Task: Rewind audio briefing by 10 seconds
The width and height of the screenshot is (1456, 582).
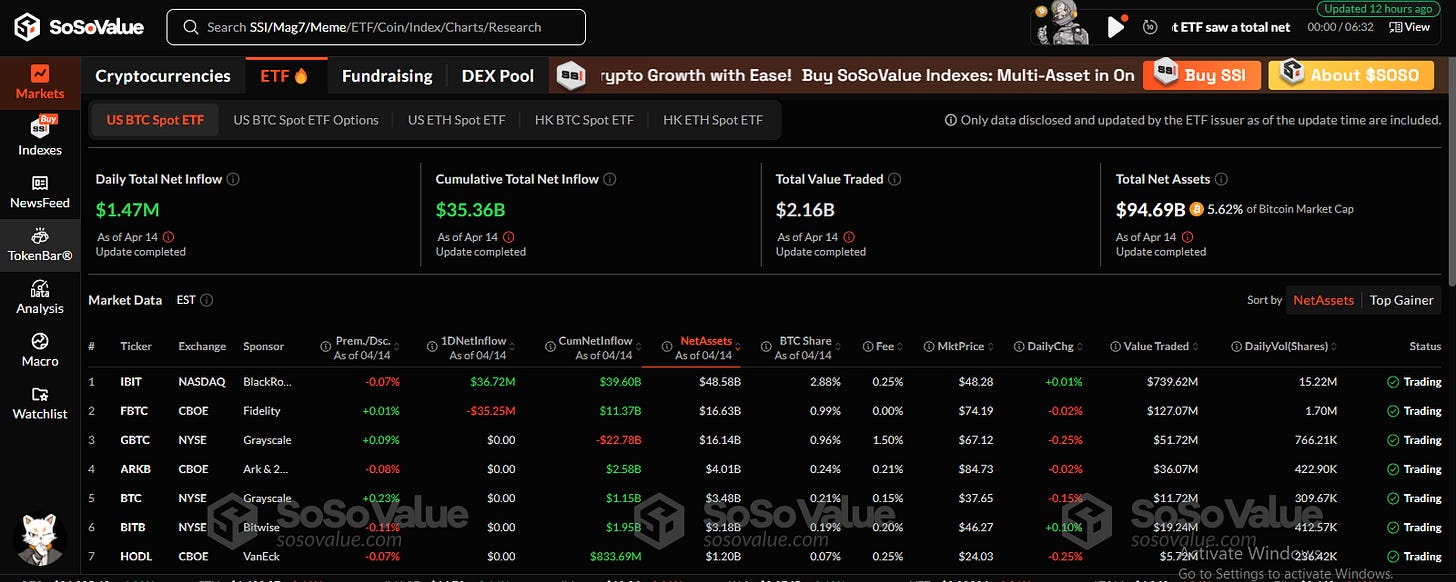Action: (1151, 27)
